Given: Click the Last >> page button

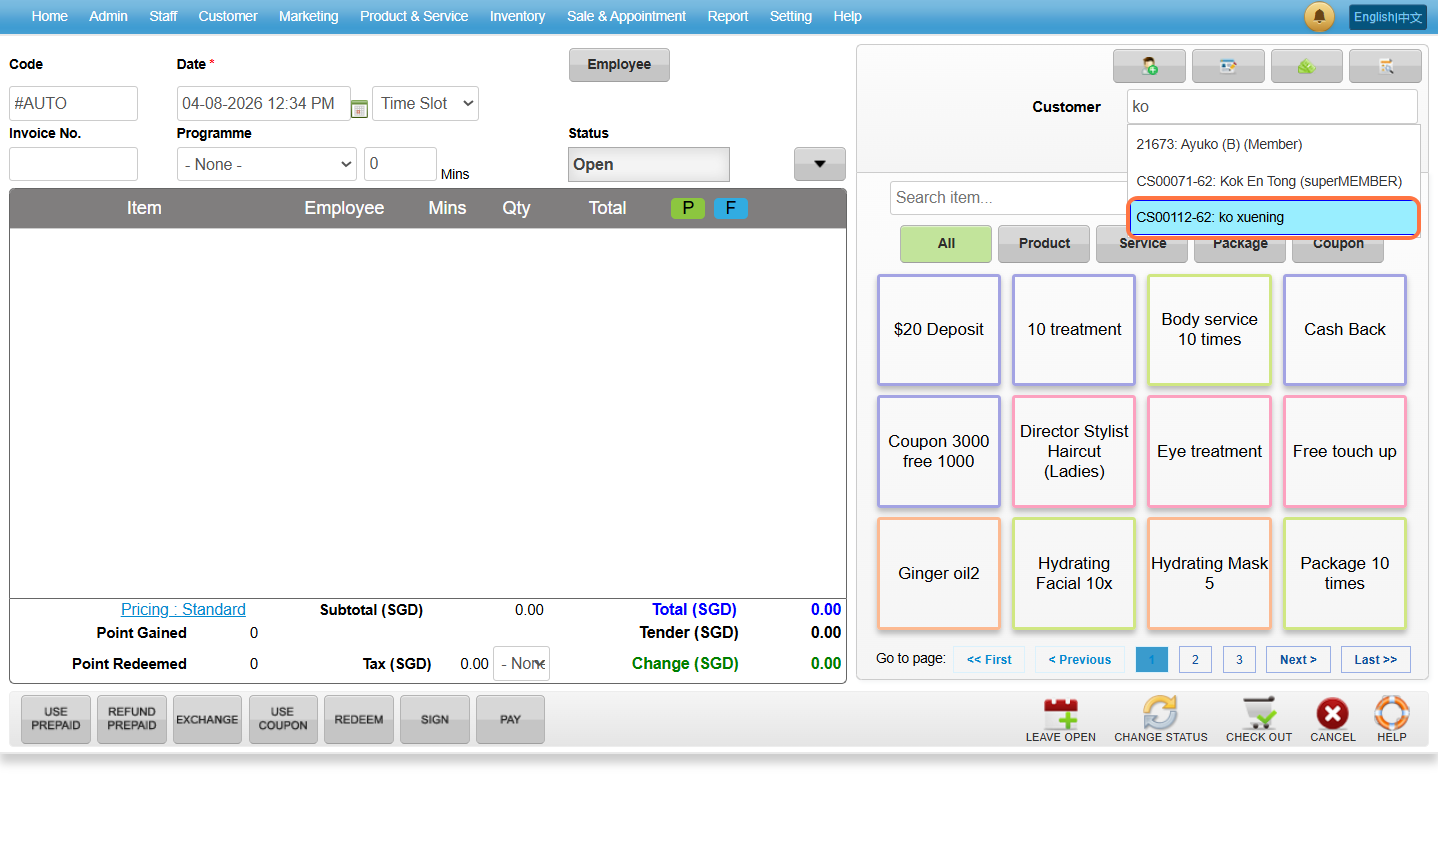Looking at the screenshot, I should pyautogui.click(x=1375, y=659).
